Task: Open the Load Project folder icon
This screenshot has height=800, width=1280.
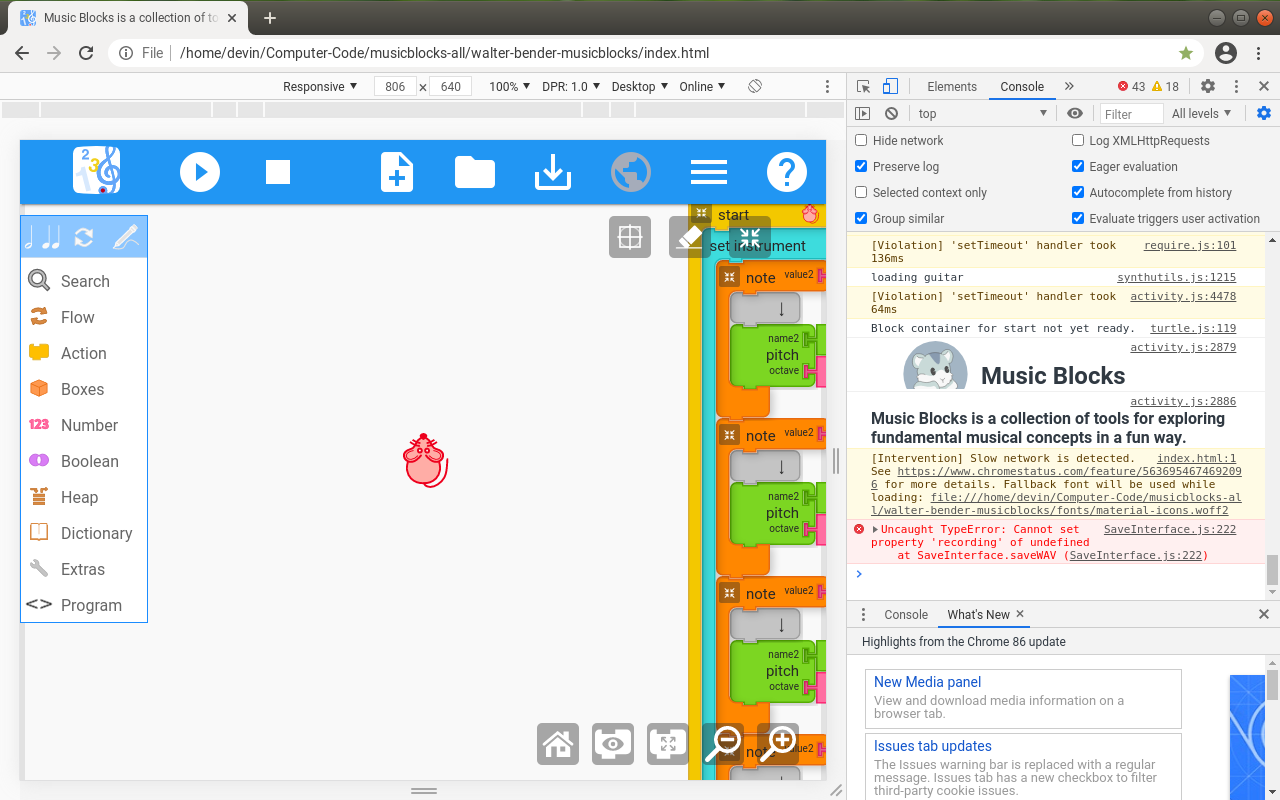Action: (x=474, y=172)
